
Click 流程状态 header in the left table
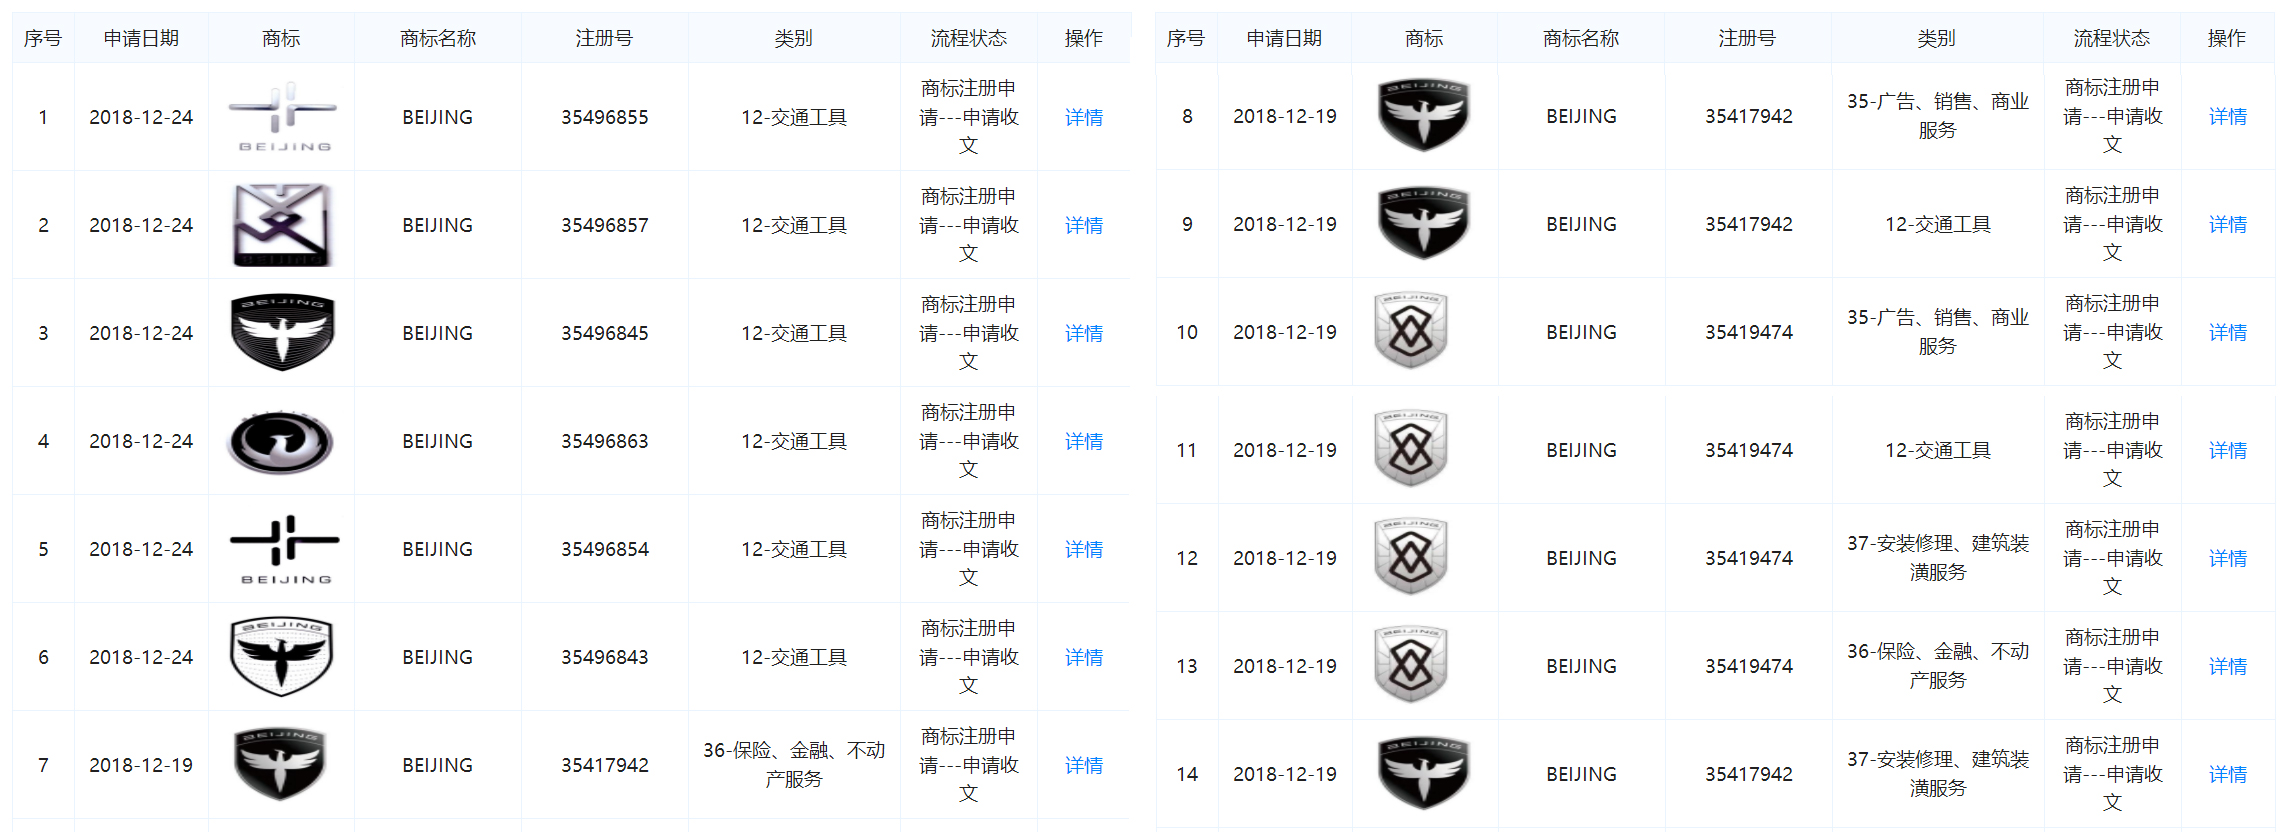[x=968, y=38]
